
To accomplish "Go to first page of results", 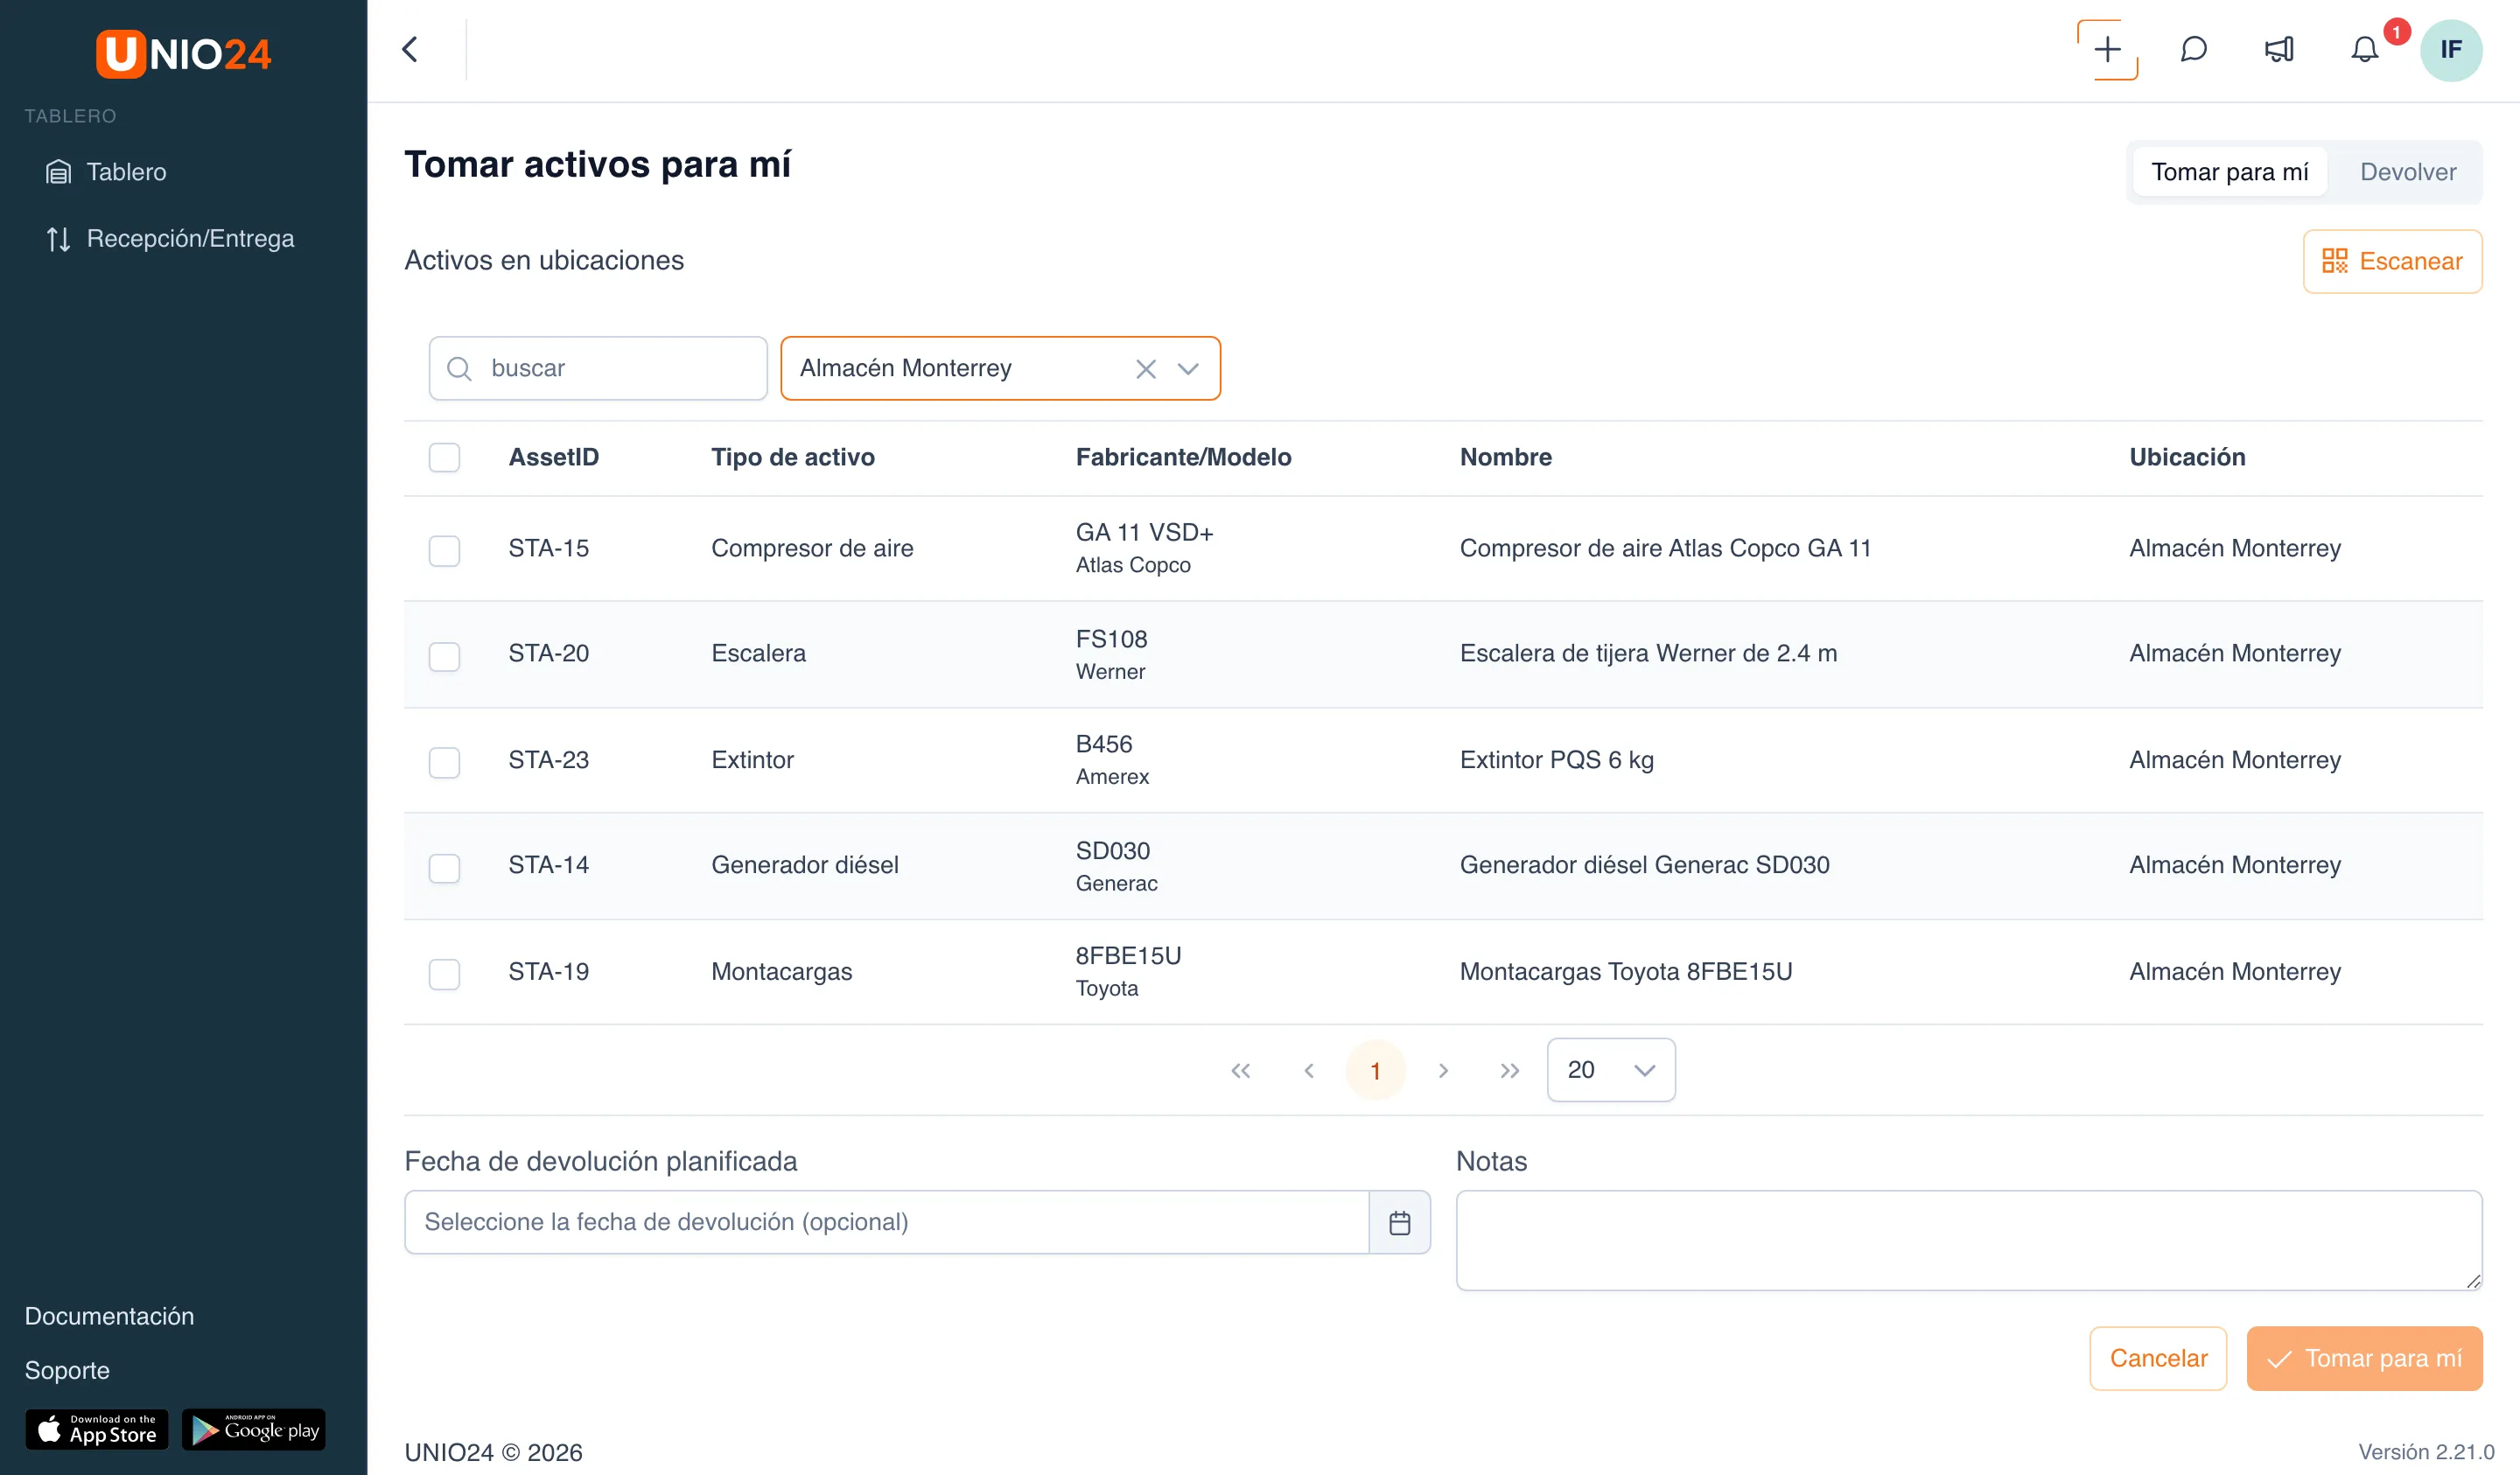I will [x=1241, y=1070].
